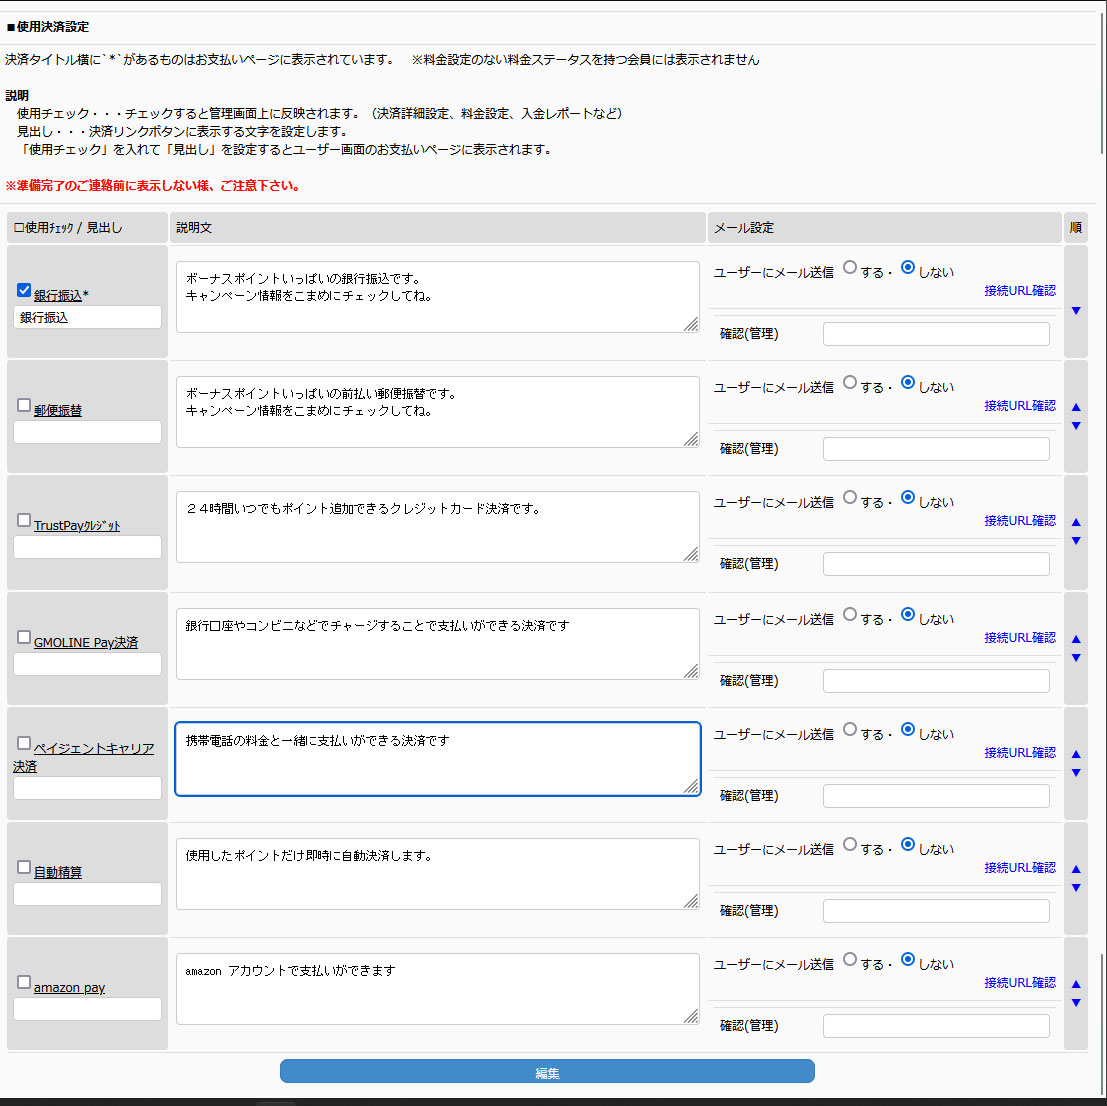1107x1106 pixels.
Task: Enable the amazon pay checkbox
Action: point(24,982)
